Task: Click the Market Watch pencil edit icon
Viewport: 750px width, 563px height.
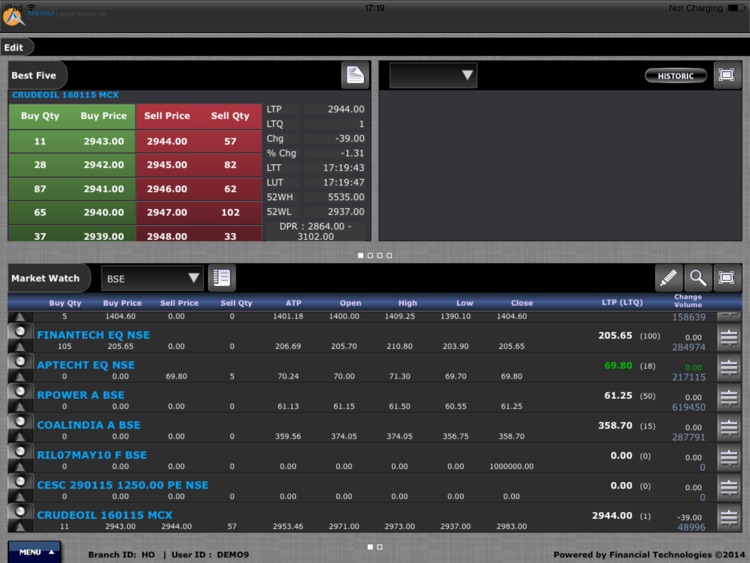Action: click(x=668, y=278)
